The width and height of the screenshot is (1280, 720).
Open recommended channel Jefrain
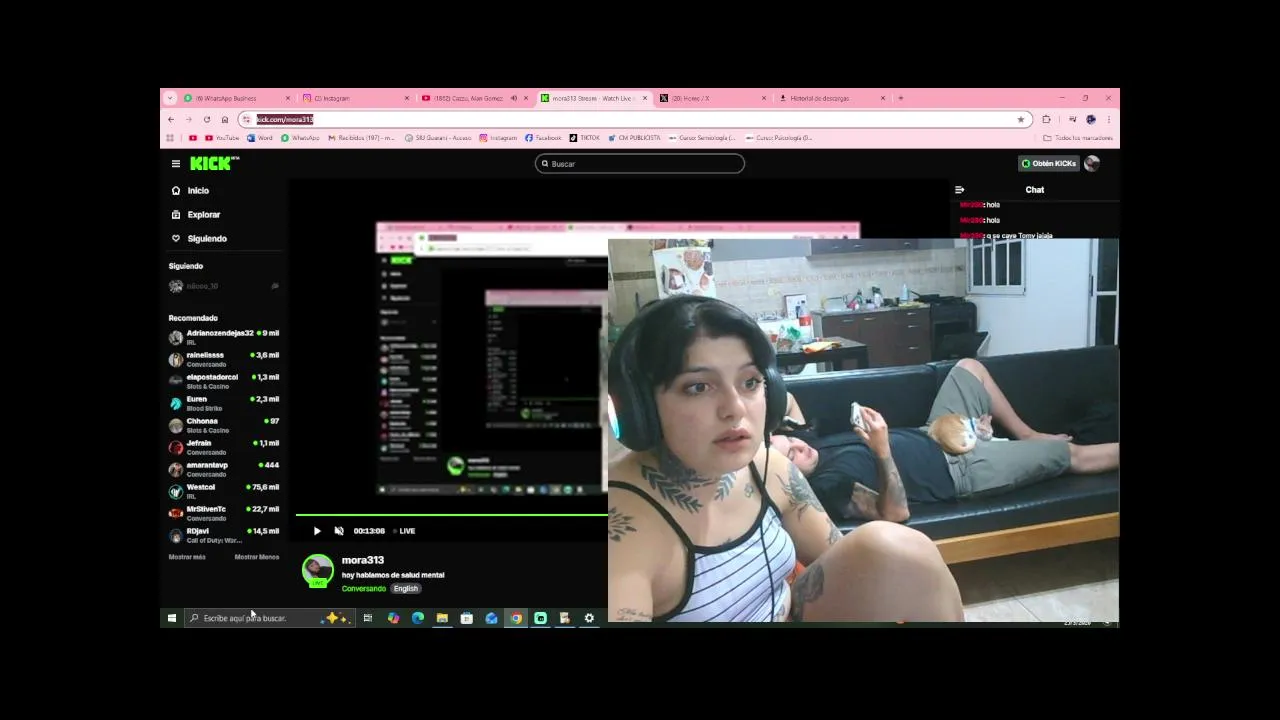pyautogui.click(x=224, y=447)
